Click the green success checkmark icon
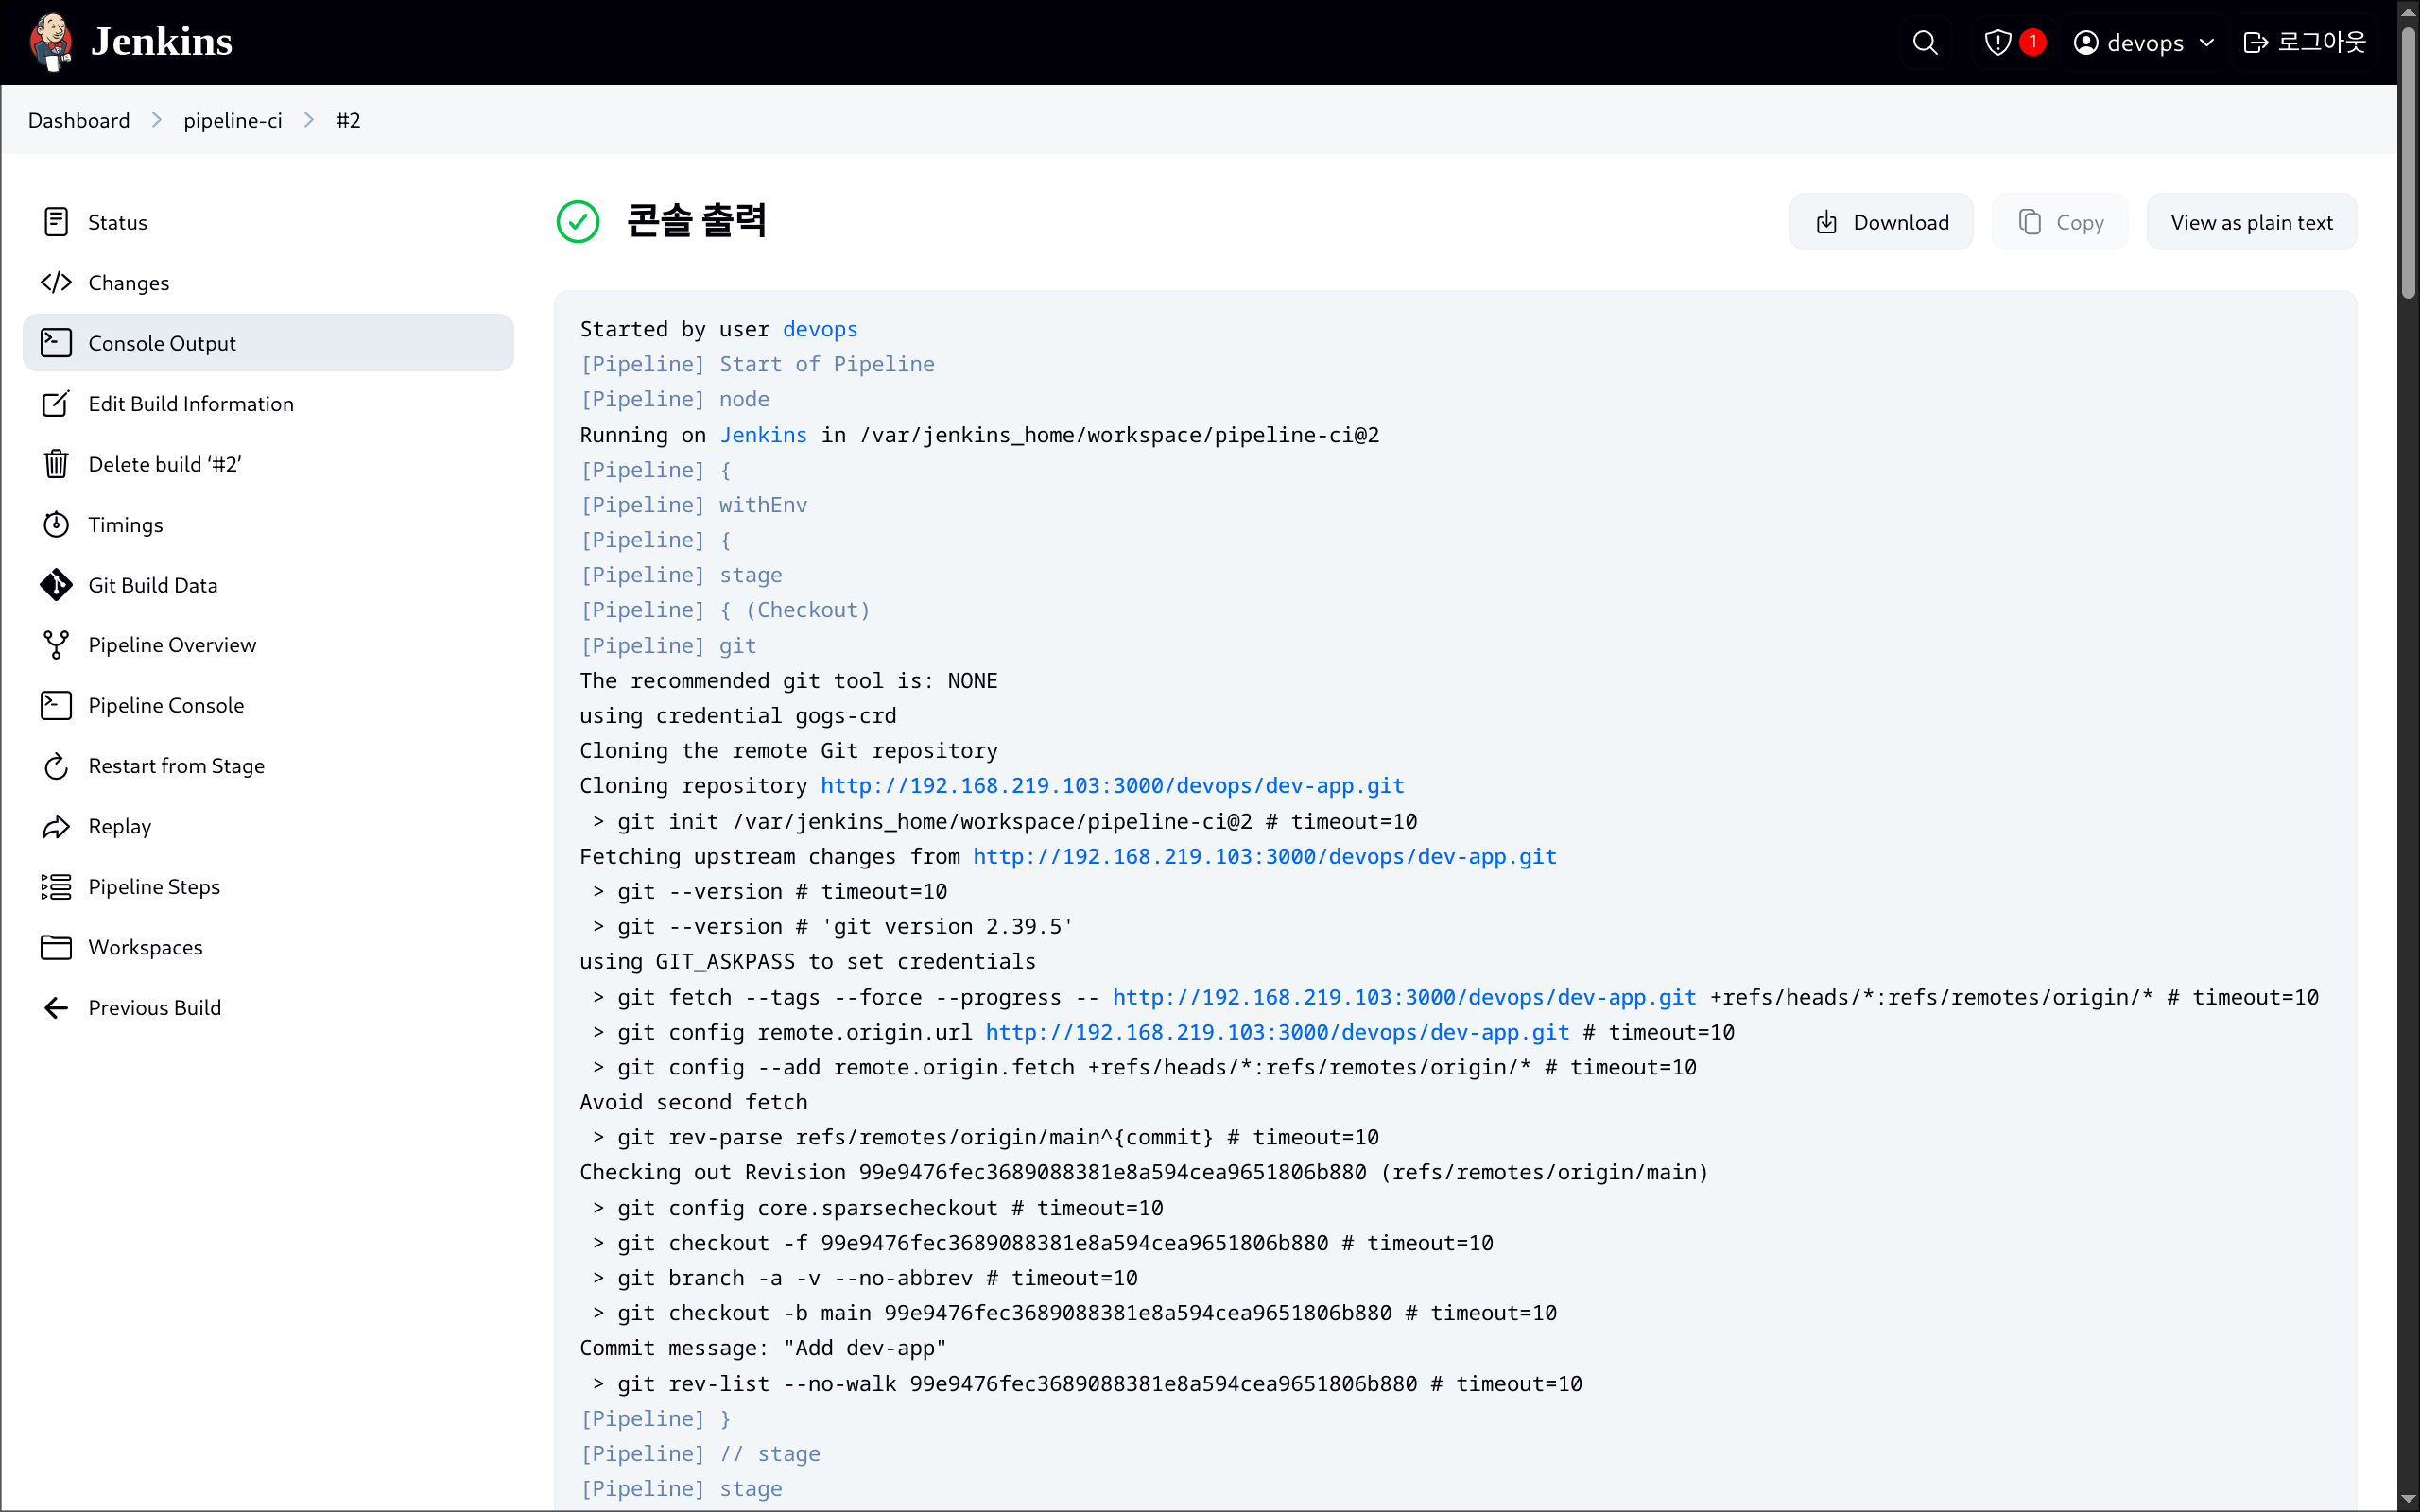The width and height of the screenshot is (2420, 1512). click(x=578, y=222)
